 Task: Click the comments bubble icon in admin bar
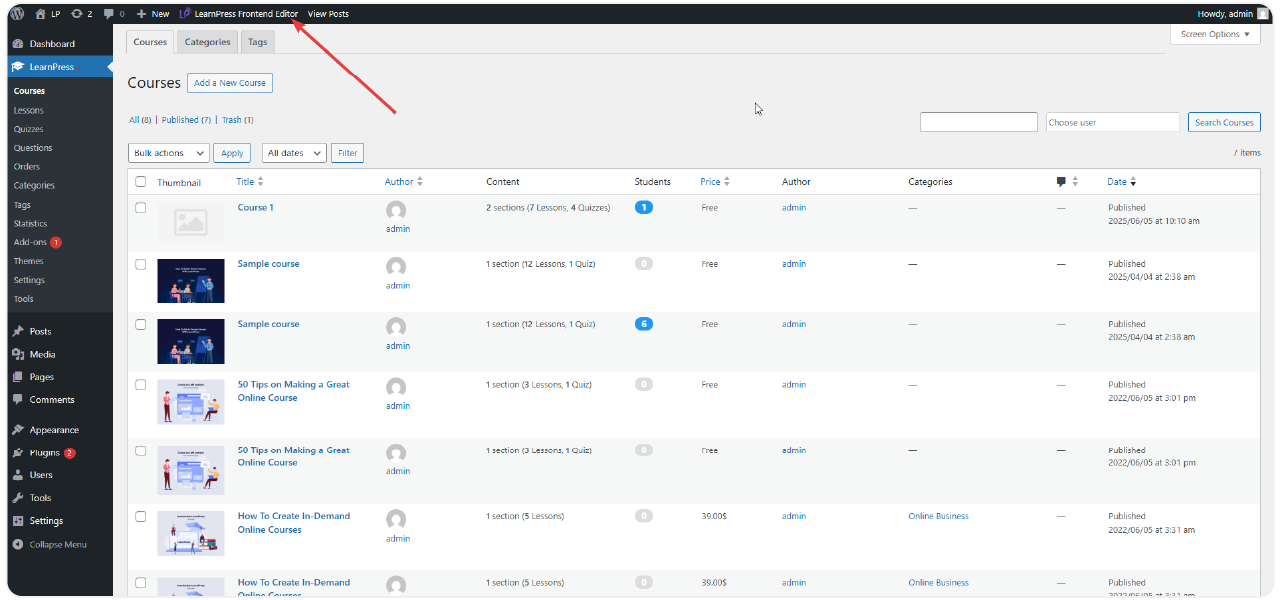click(x=109, y=14)
